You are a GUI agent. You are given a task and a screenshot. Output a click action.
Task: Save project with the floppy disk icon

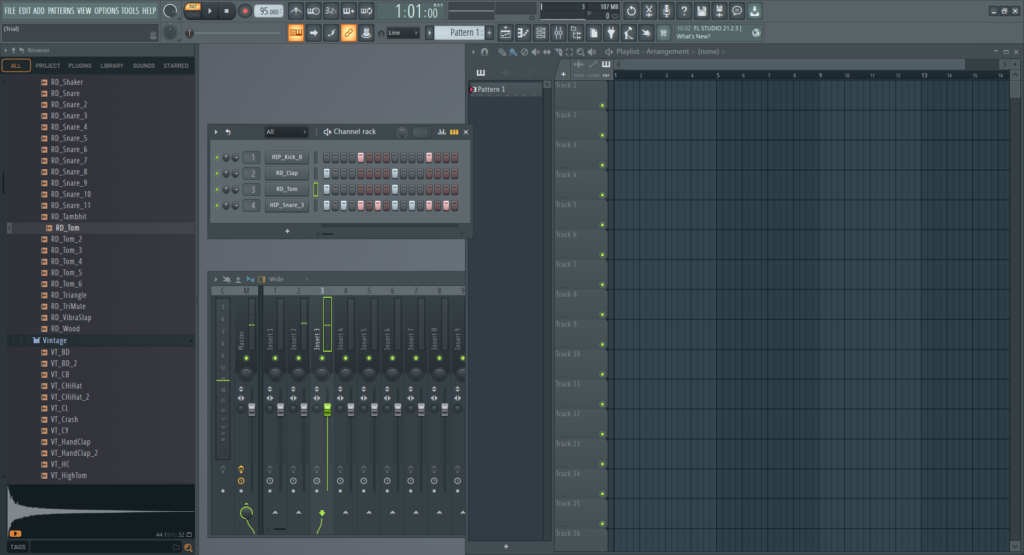(x=701, y=11)
